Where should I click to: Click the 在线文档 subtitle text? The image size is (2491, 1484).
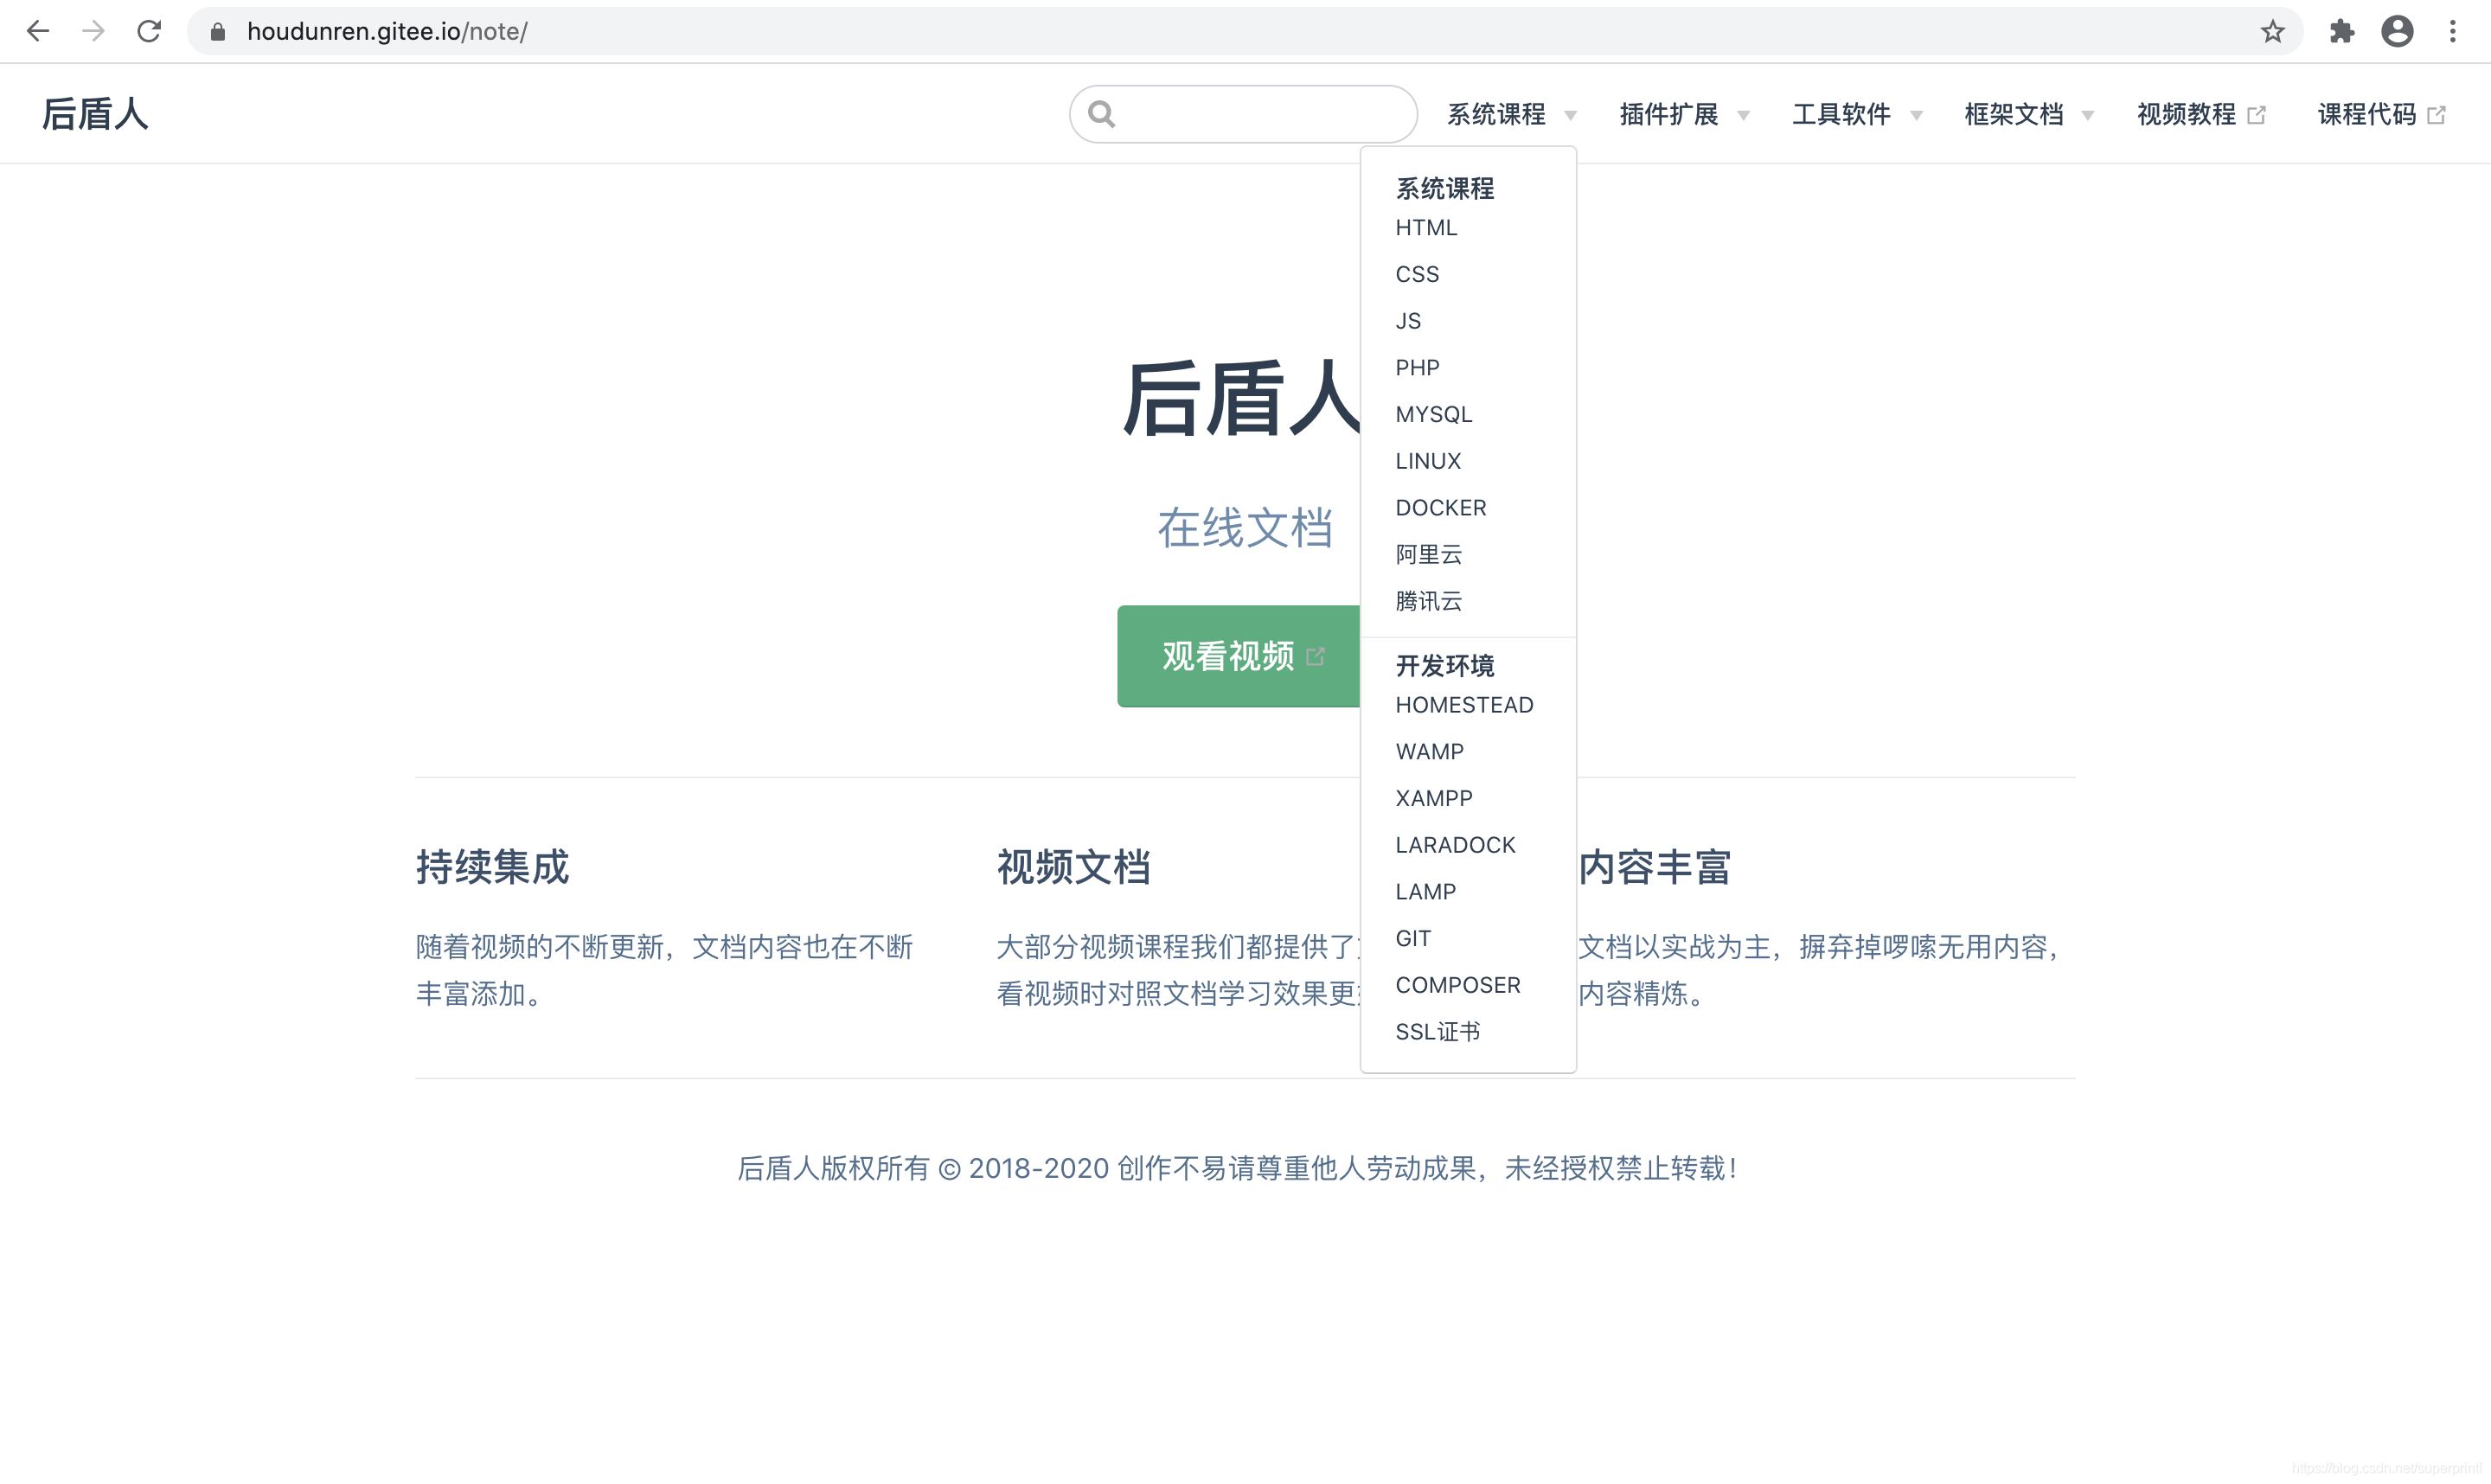click(1245, 527)
